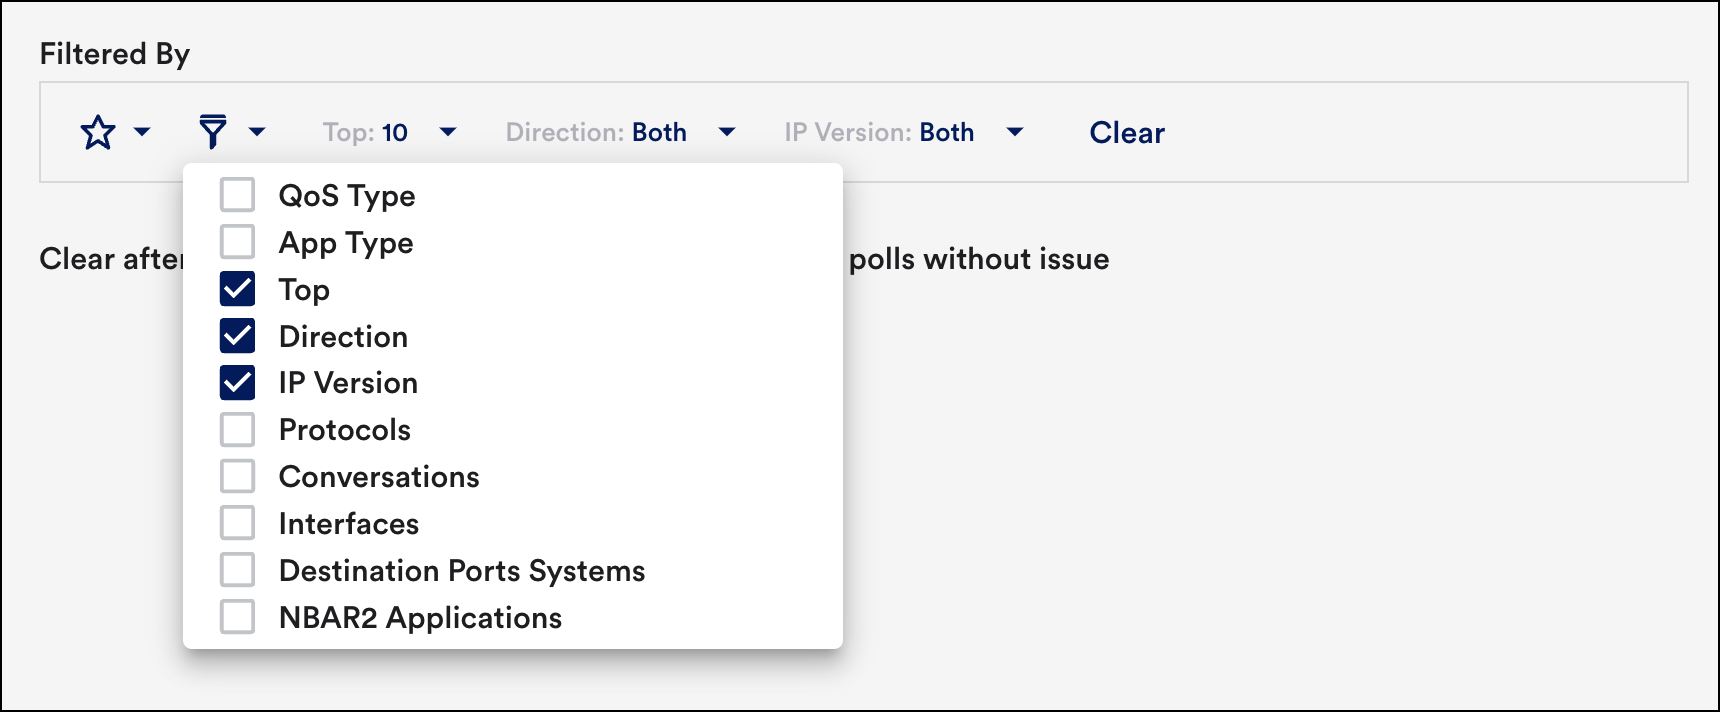Click the funnel filter icon
The image size is (1720, 712).
click(x=212, y=132)
